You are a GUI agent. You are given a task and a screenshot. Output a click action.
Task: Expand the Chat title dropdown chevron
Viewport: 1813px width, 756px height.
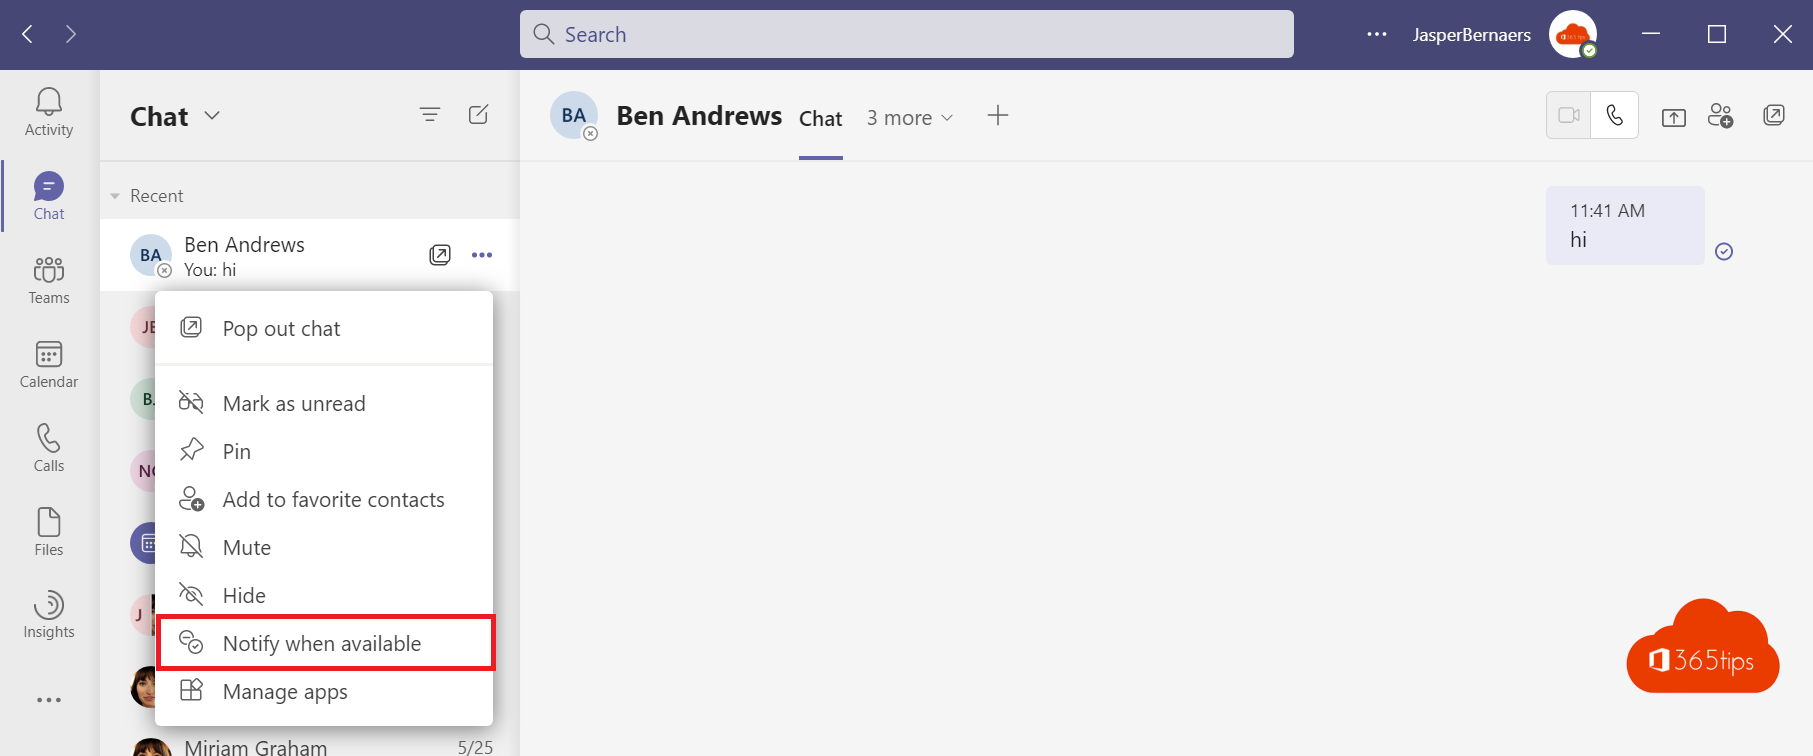coord(212,116)
